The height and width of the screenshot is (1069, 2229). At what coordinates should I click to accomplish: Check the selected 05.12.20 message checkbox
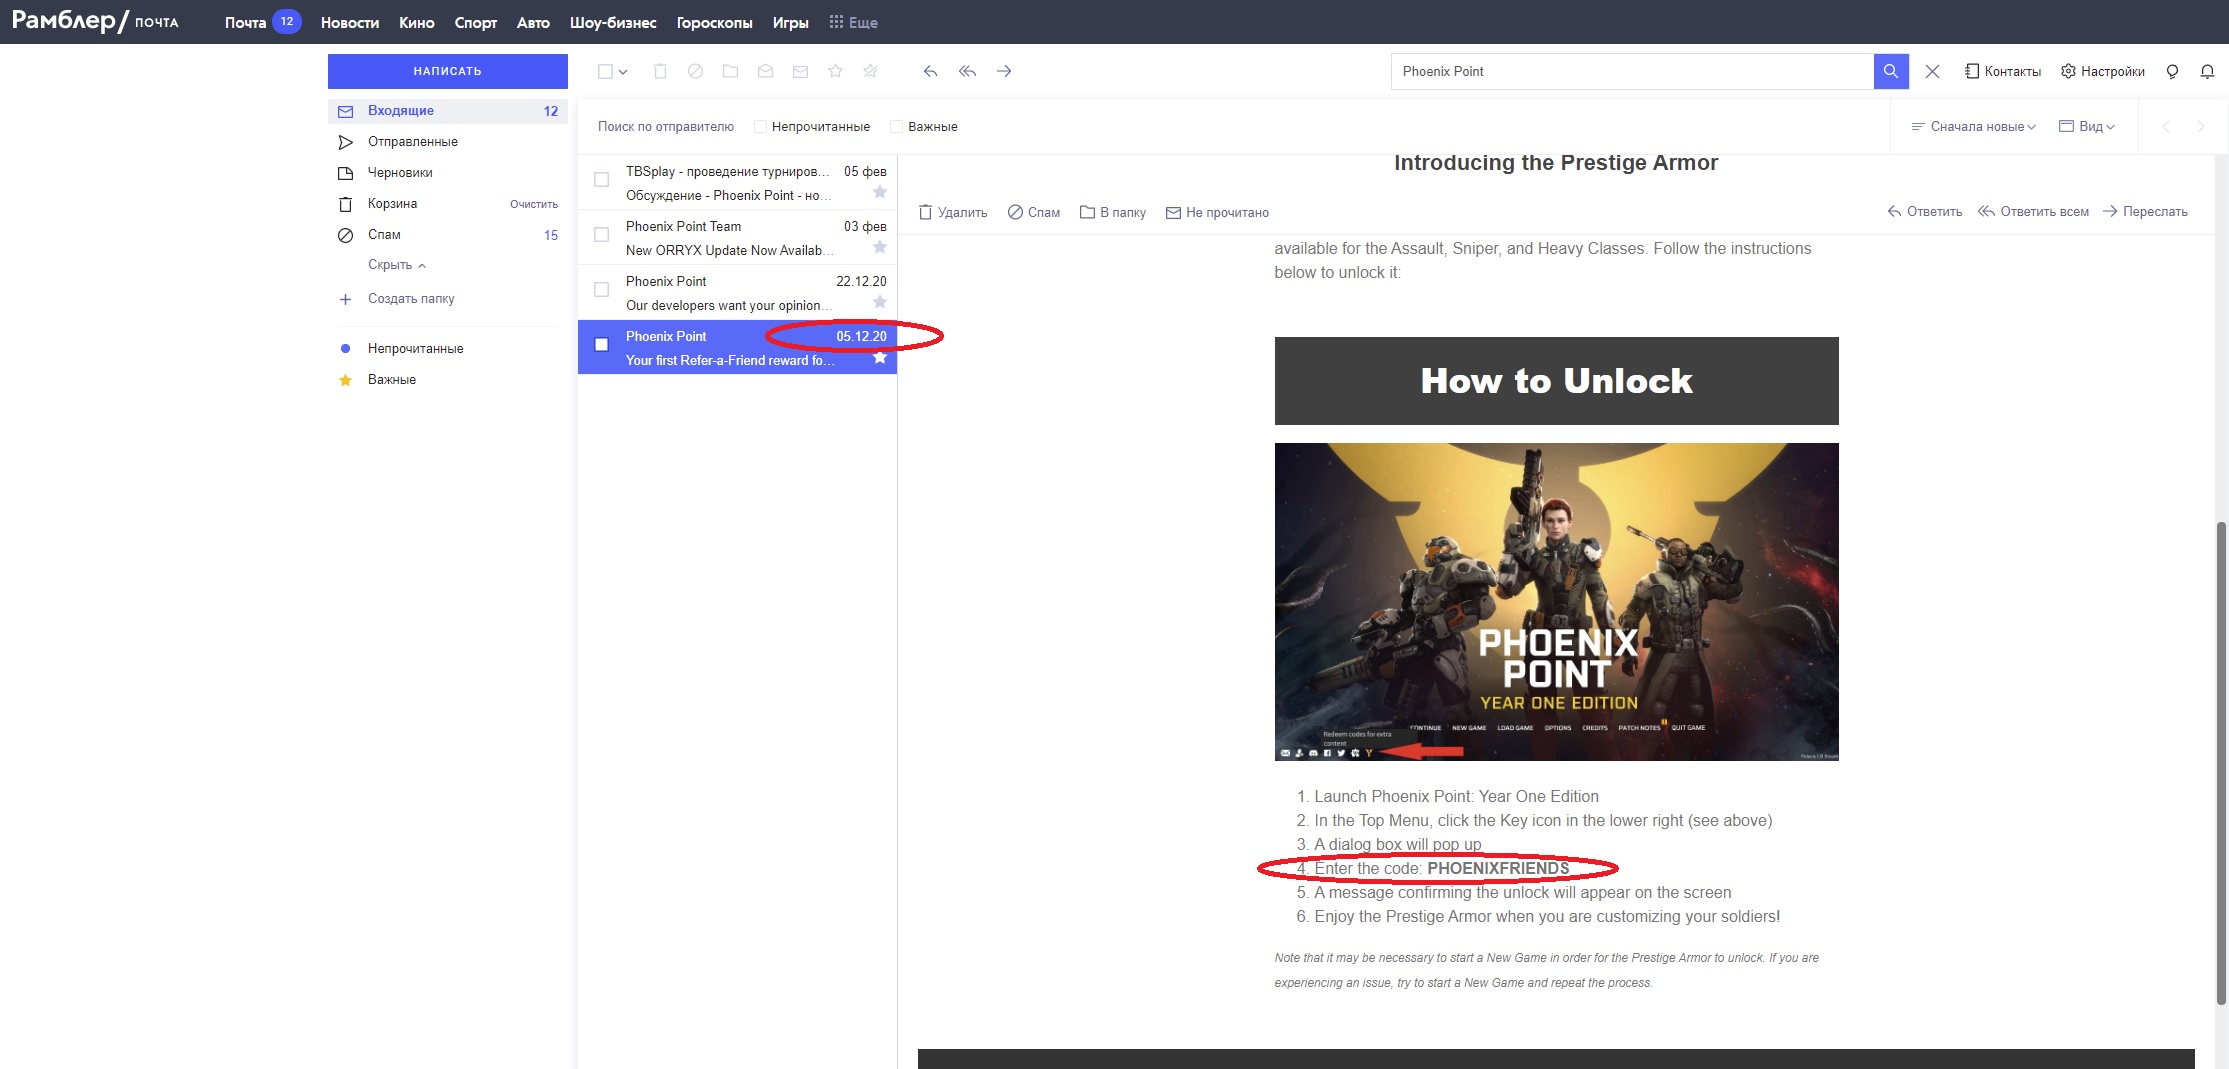[601, 345]
